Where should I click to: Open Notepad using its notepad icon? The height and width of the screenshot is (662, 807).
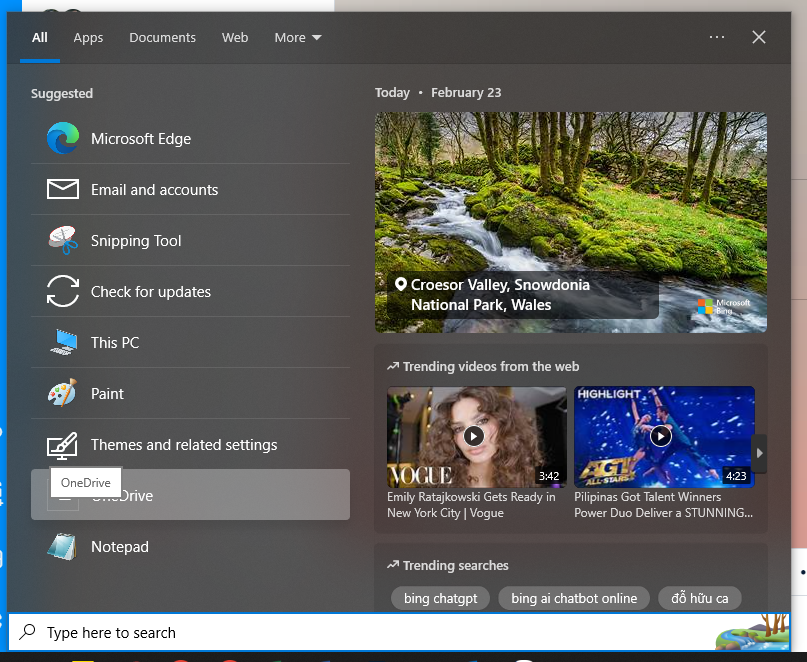62,546
